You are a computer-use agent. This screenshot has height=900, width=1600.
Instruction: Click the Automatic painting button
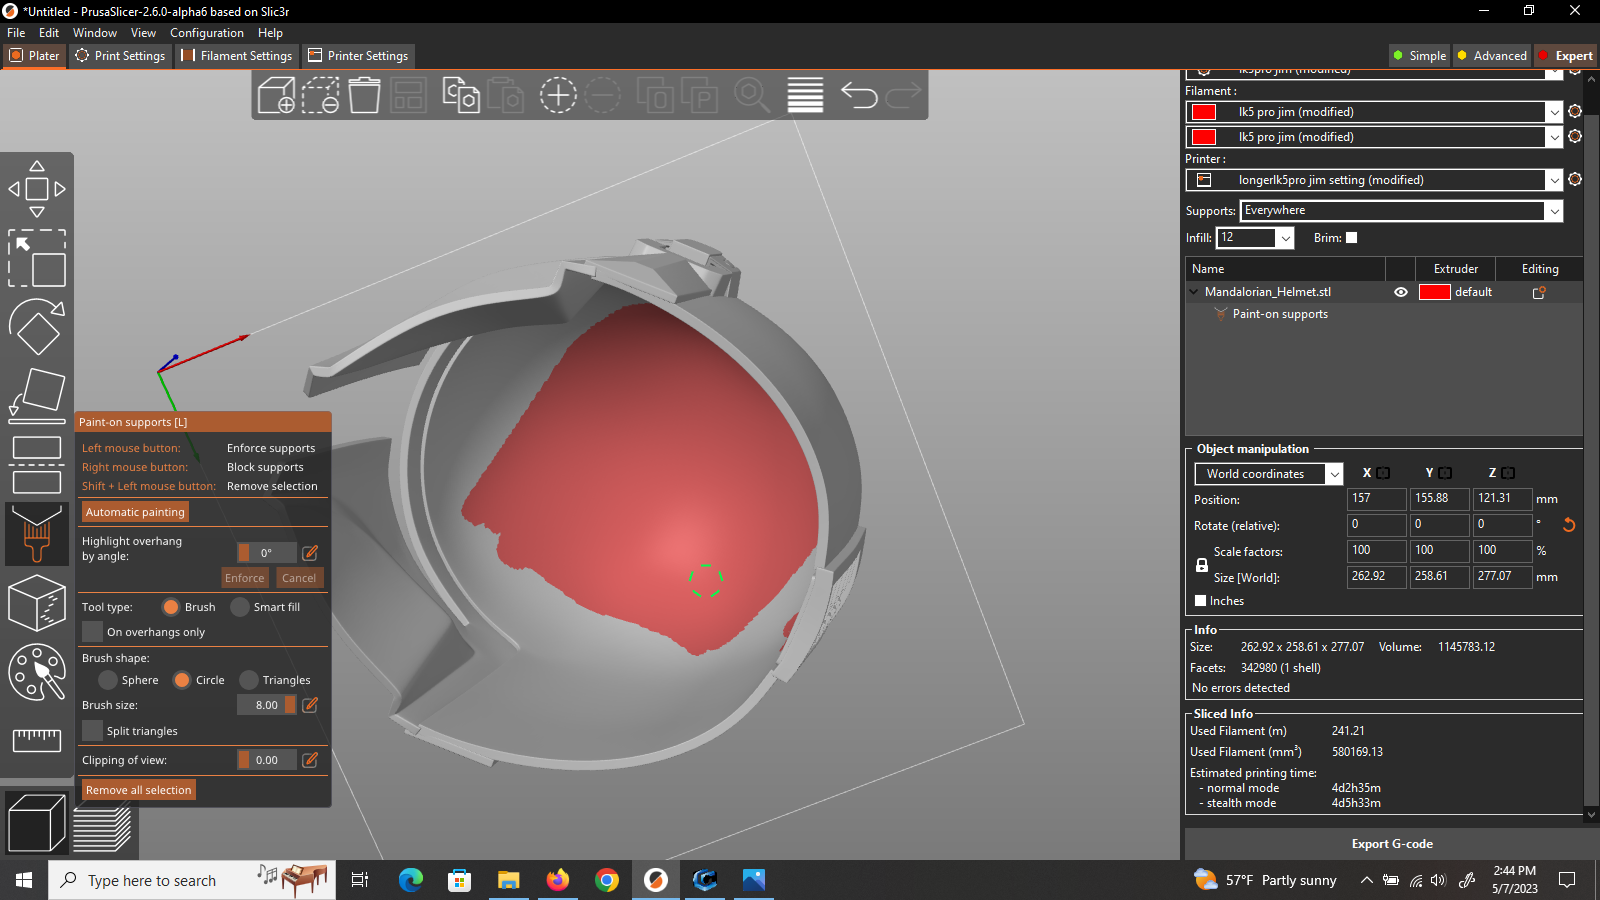[135, 512]
